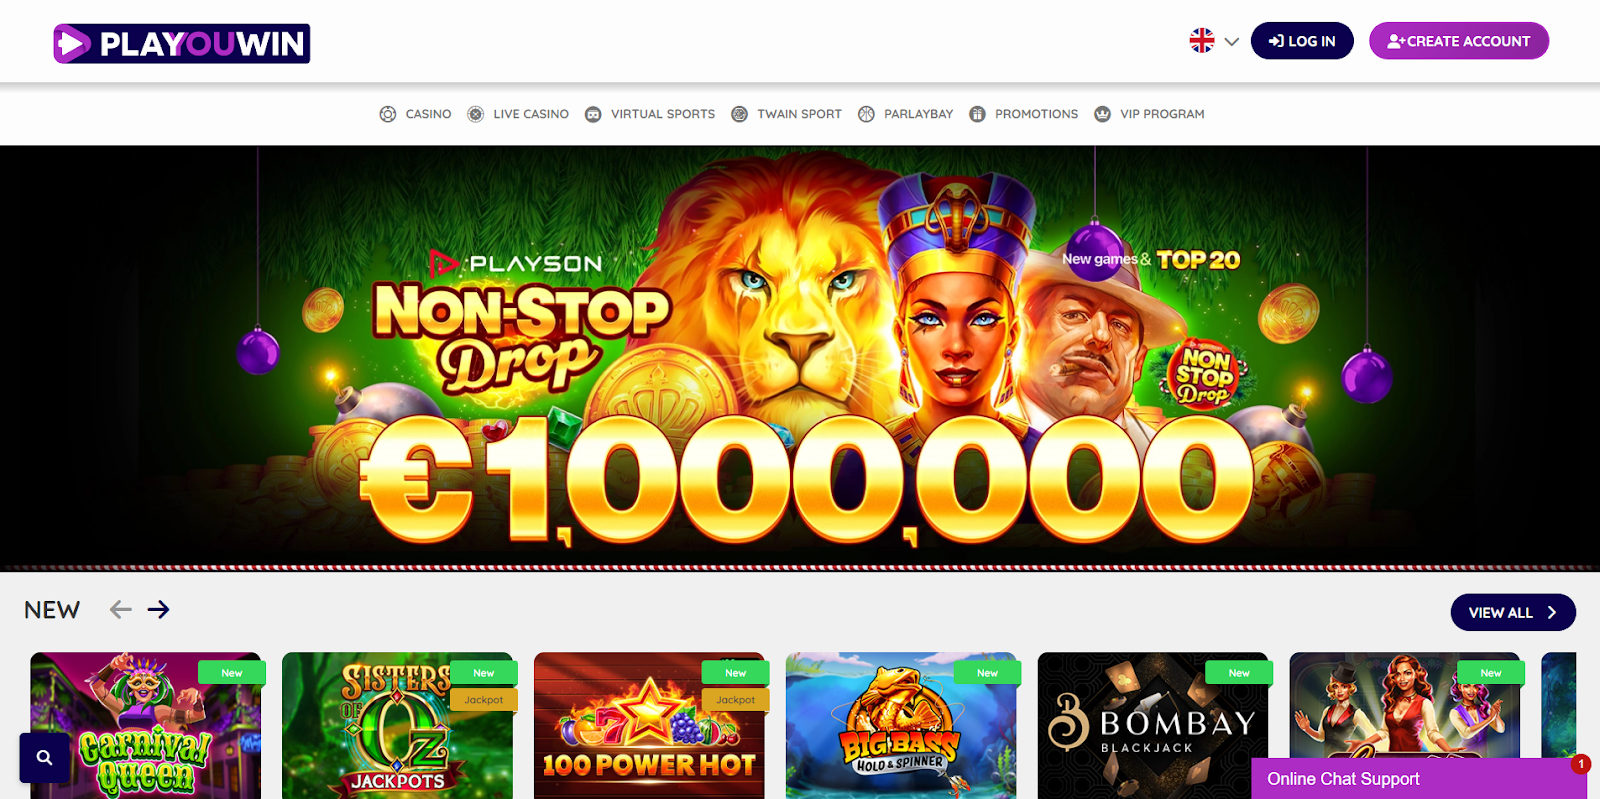The image size is (1600, 799).
Task: Expand the language dropdown chevron
Action: pyautogui.click(x=1232, y=42)
